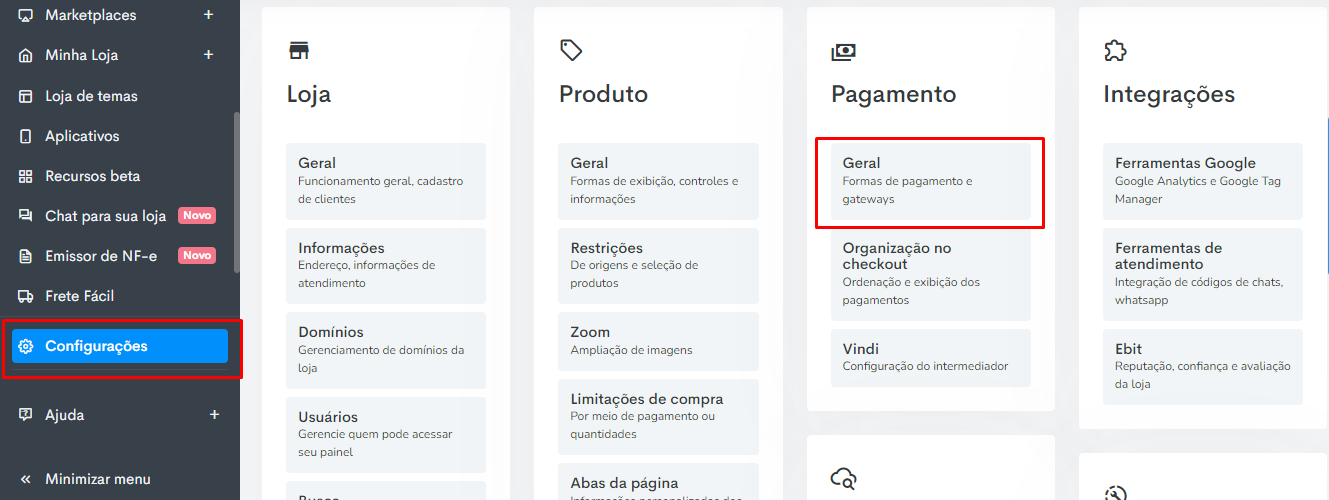The width and height of the screenshot is (1329, 500).
Task: Open Loja Informações settings
Action: (386, 266)
